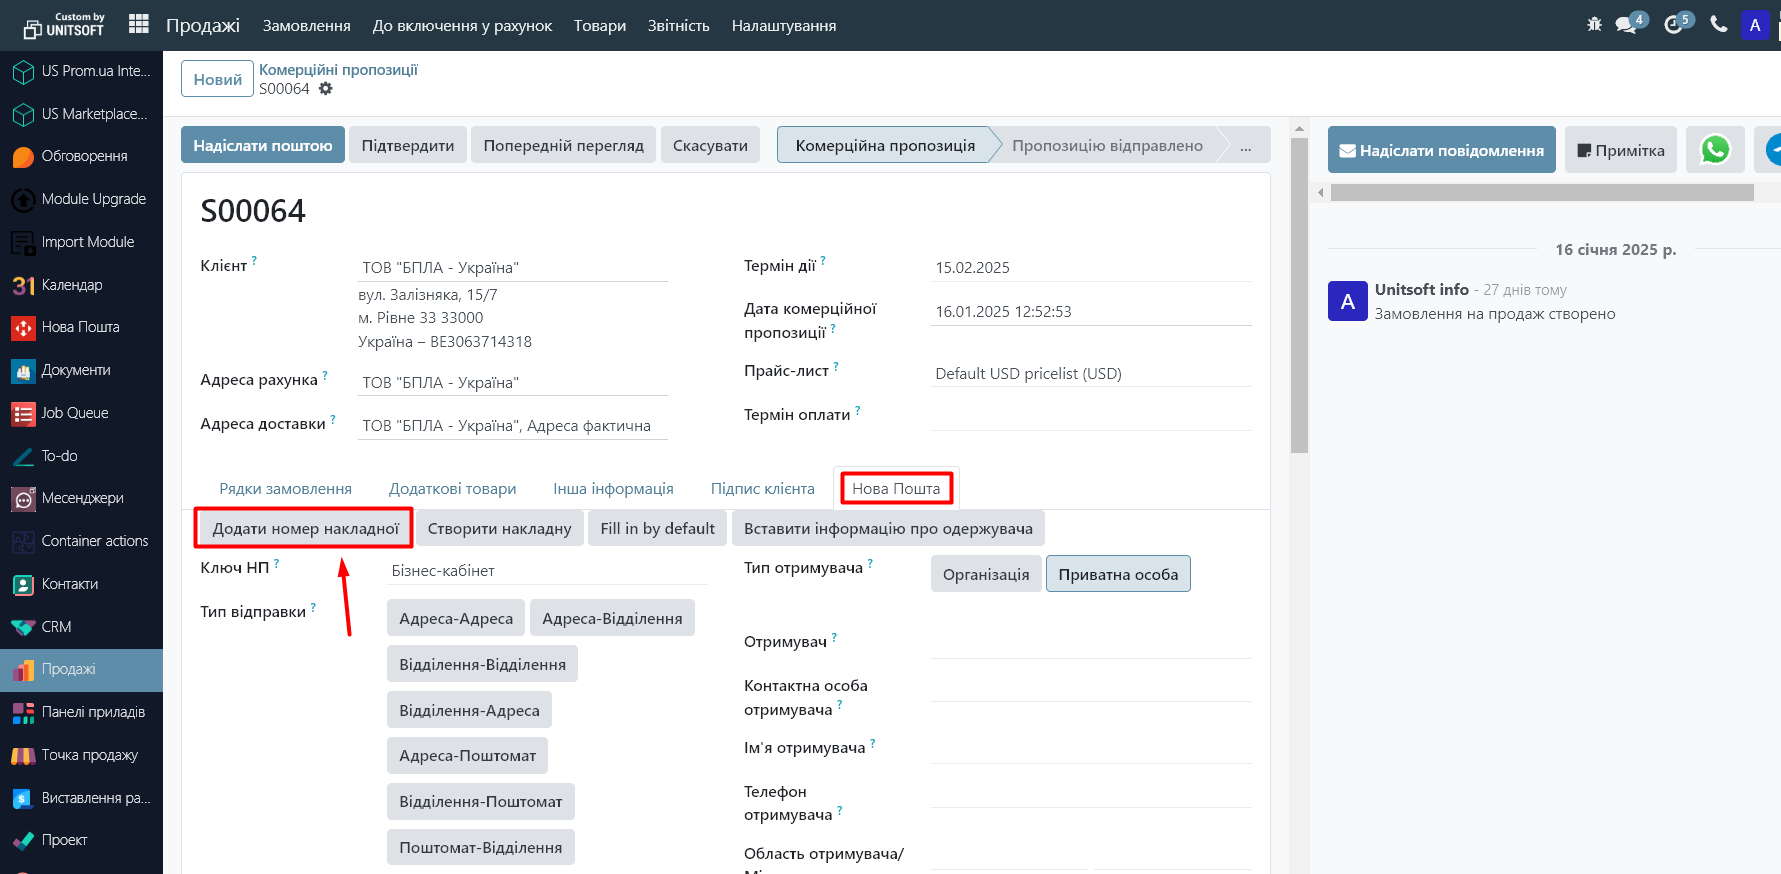Viewport: 1781px width, 874px height.
Task: Open Module Upgrade in sidebar
Action: tap(81, 199)
